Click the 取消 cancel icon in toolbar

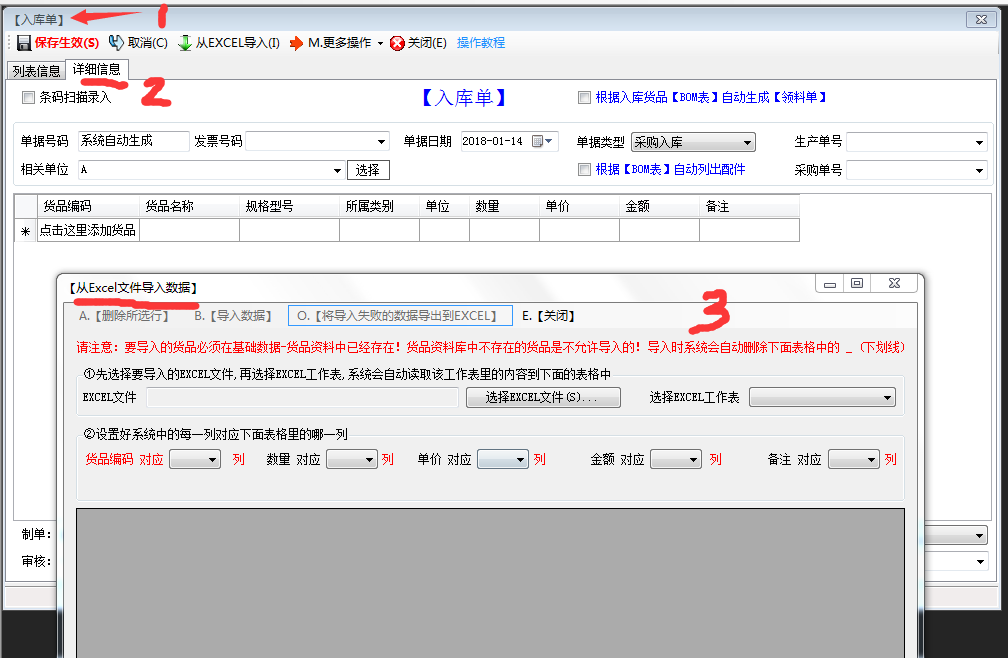[x=116, y=43]
